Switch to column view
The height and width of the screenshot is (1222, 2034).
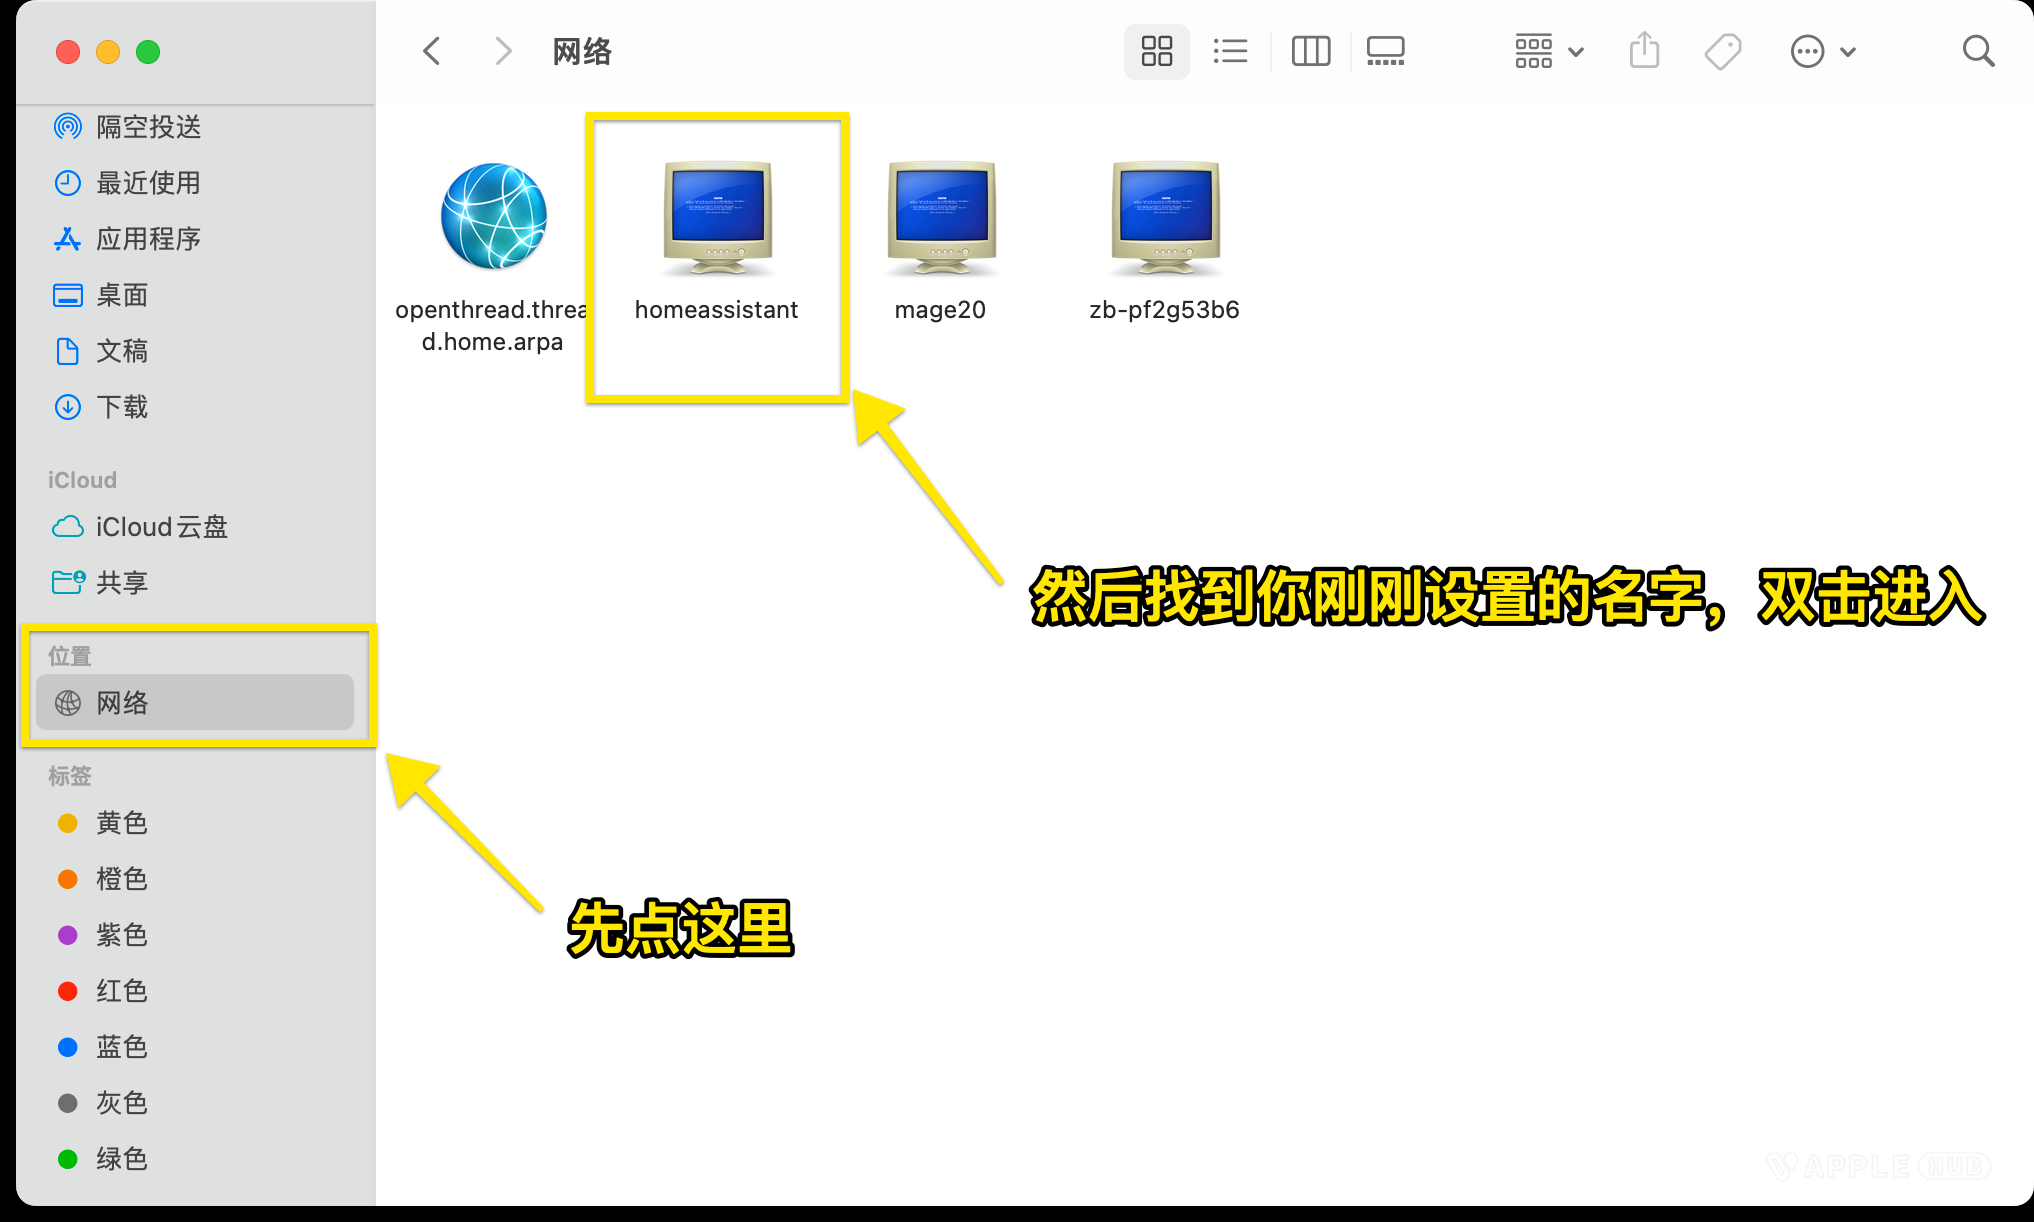(1310, 50)
